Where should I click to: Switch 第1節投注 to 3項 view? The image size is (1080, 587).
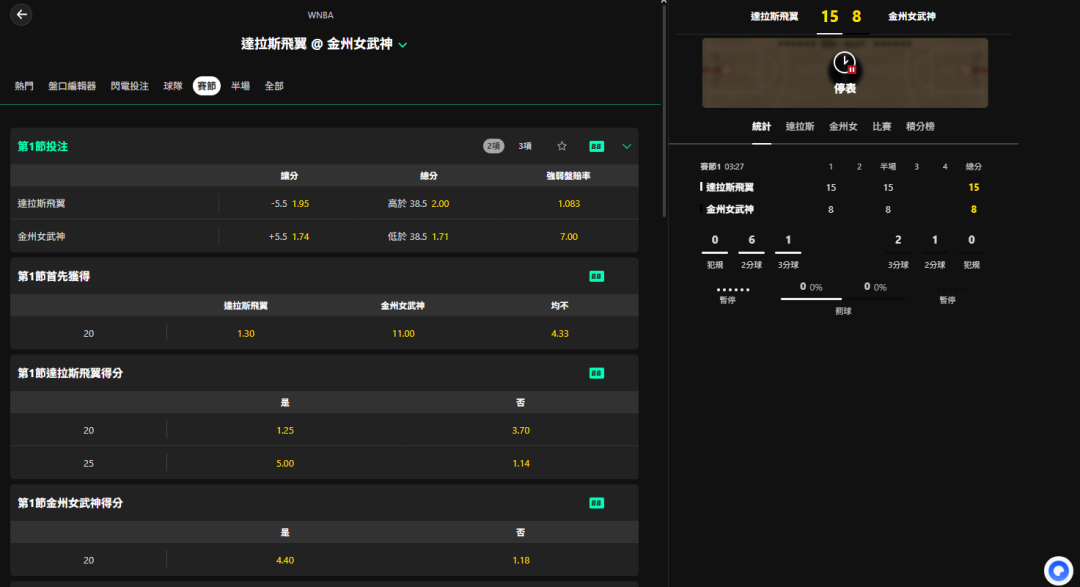point(525,146)
